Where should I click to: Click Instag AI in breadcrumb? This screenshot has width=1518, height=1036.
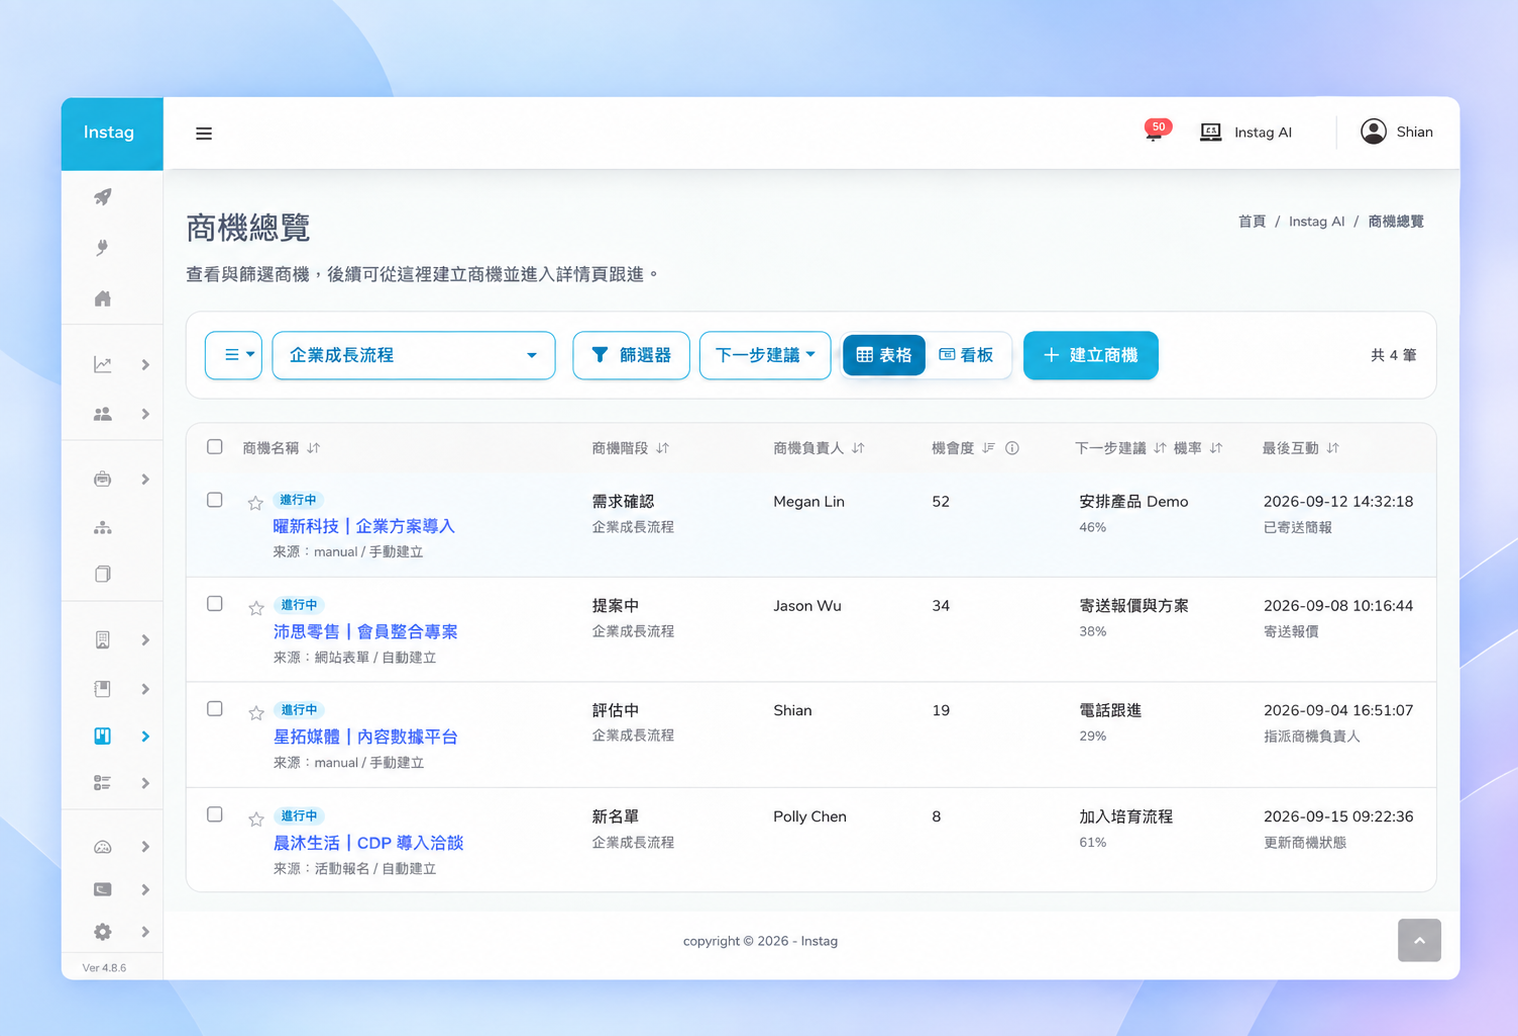[x=1316, y=221]
